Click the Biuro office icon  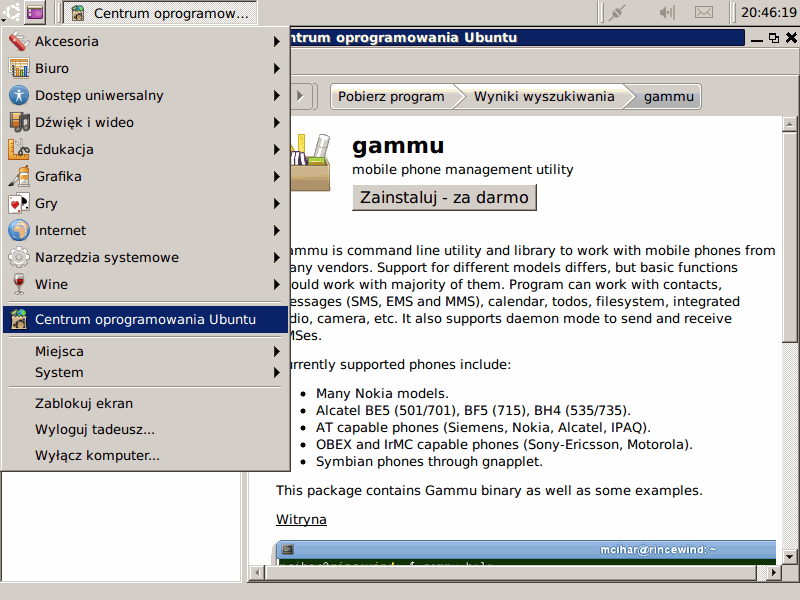pos(19,69)
